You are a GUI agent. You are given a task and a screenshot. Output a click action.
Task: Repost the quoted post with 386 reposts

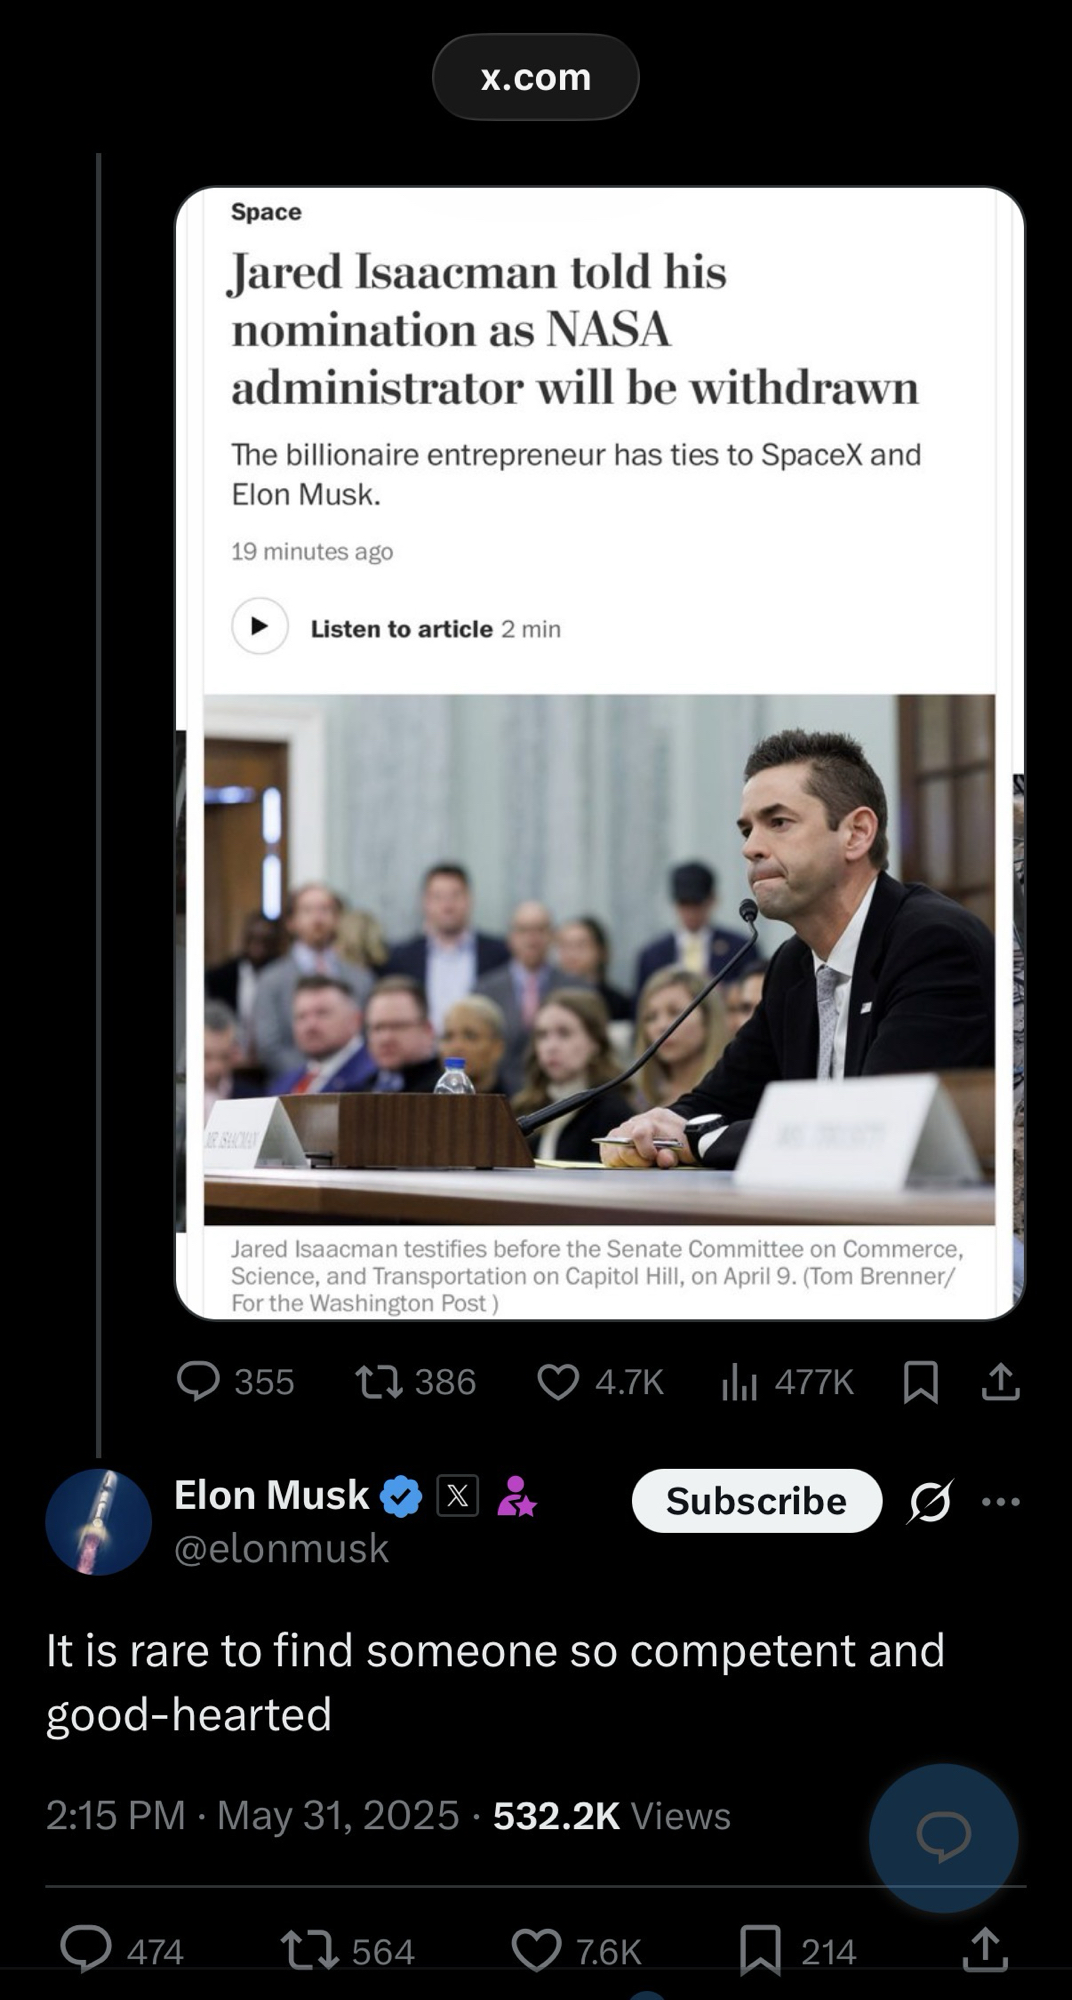(379, 1381)
